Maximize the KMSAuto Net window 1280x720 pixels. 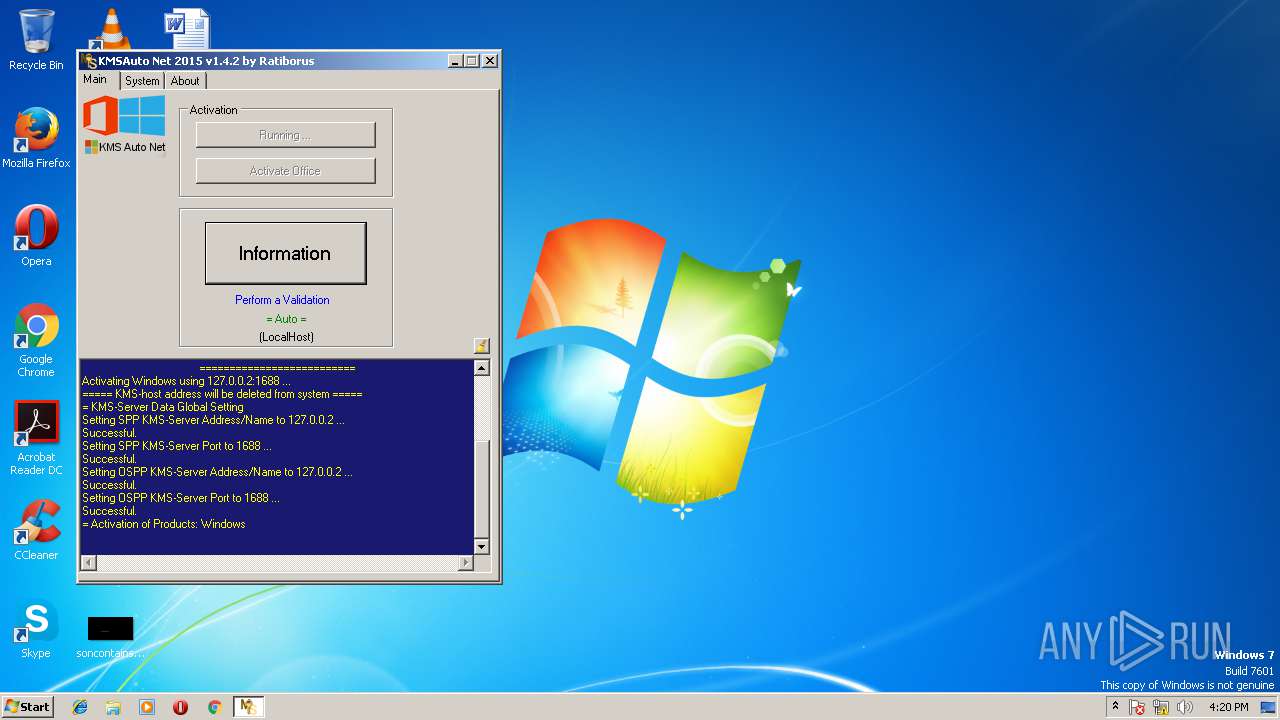click(x=472, y=61)
